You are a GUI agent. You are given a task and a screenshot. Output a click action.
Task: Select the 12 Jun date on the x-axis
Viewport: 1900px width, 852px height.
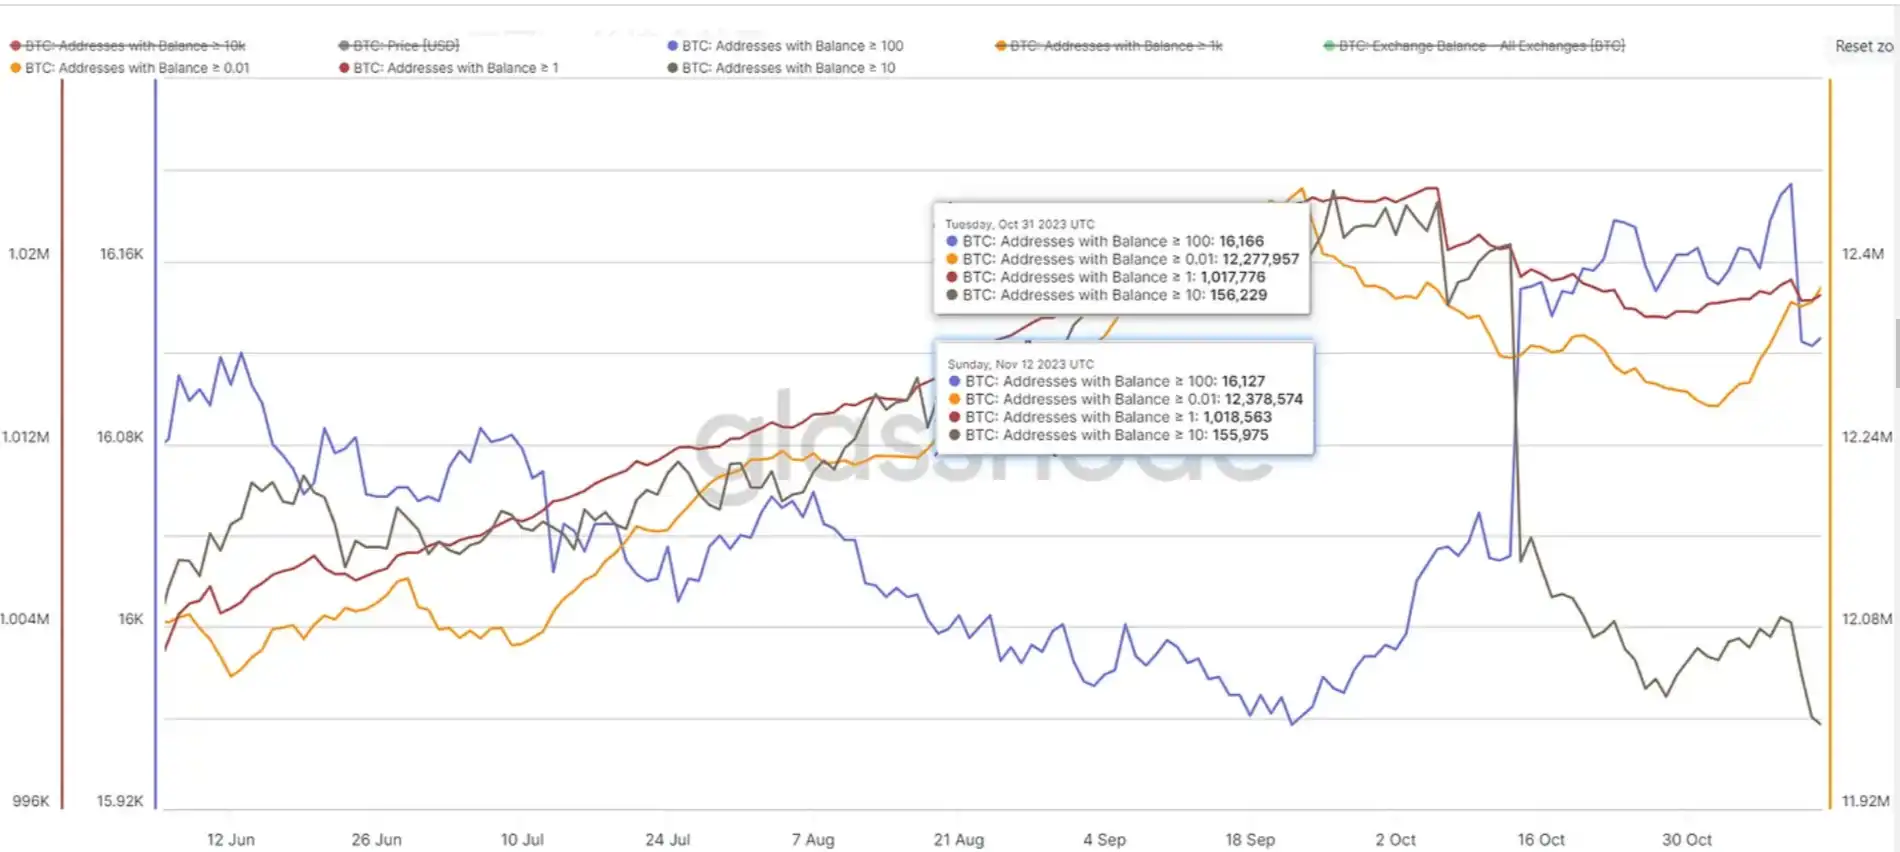(230, 839)
